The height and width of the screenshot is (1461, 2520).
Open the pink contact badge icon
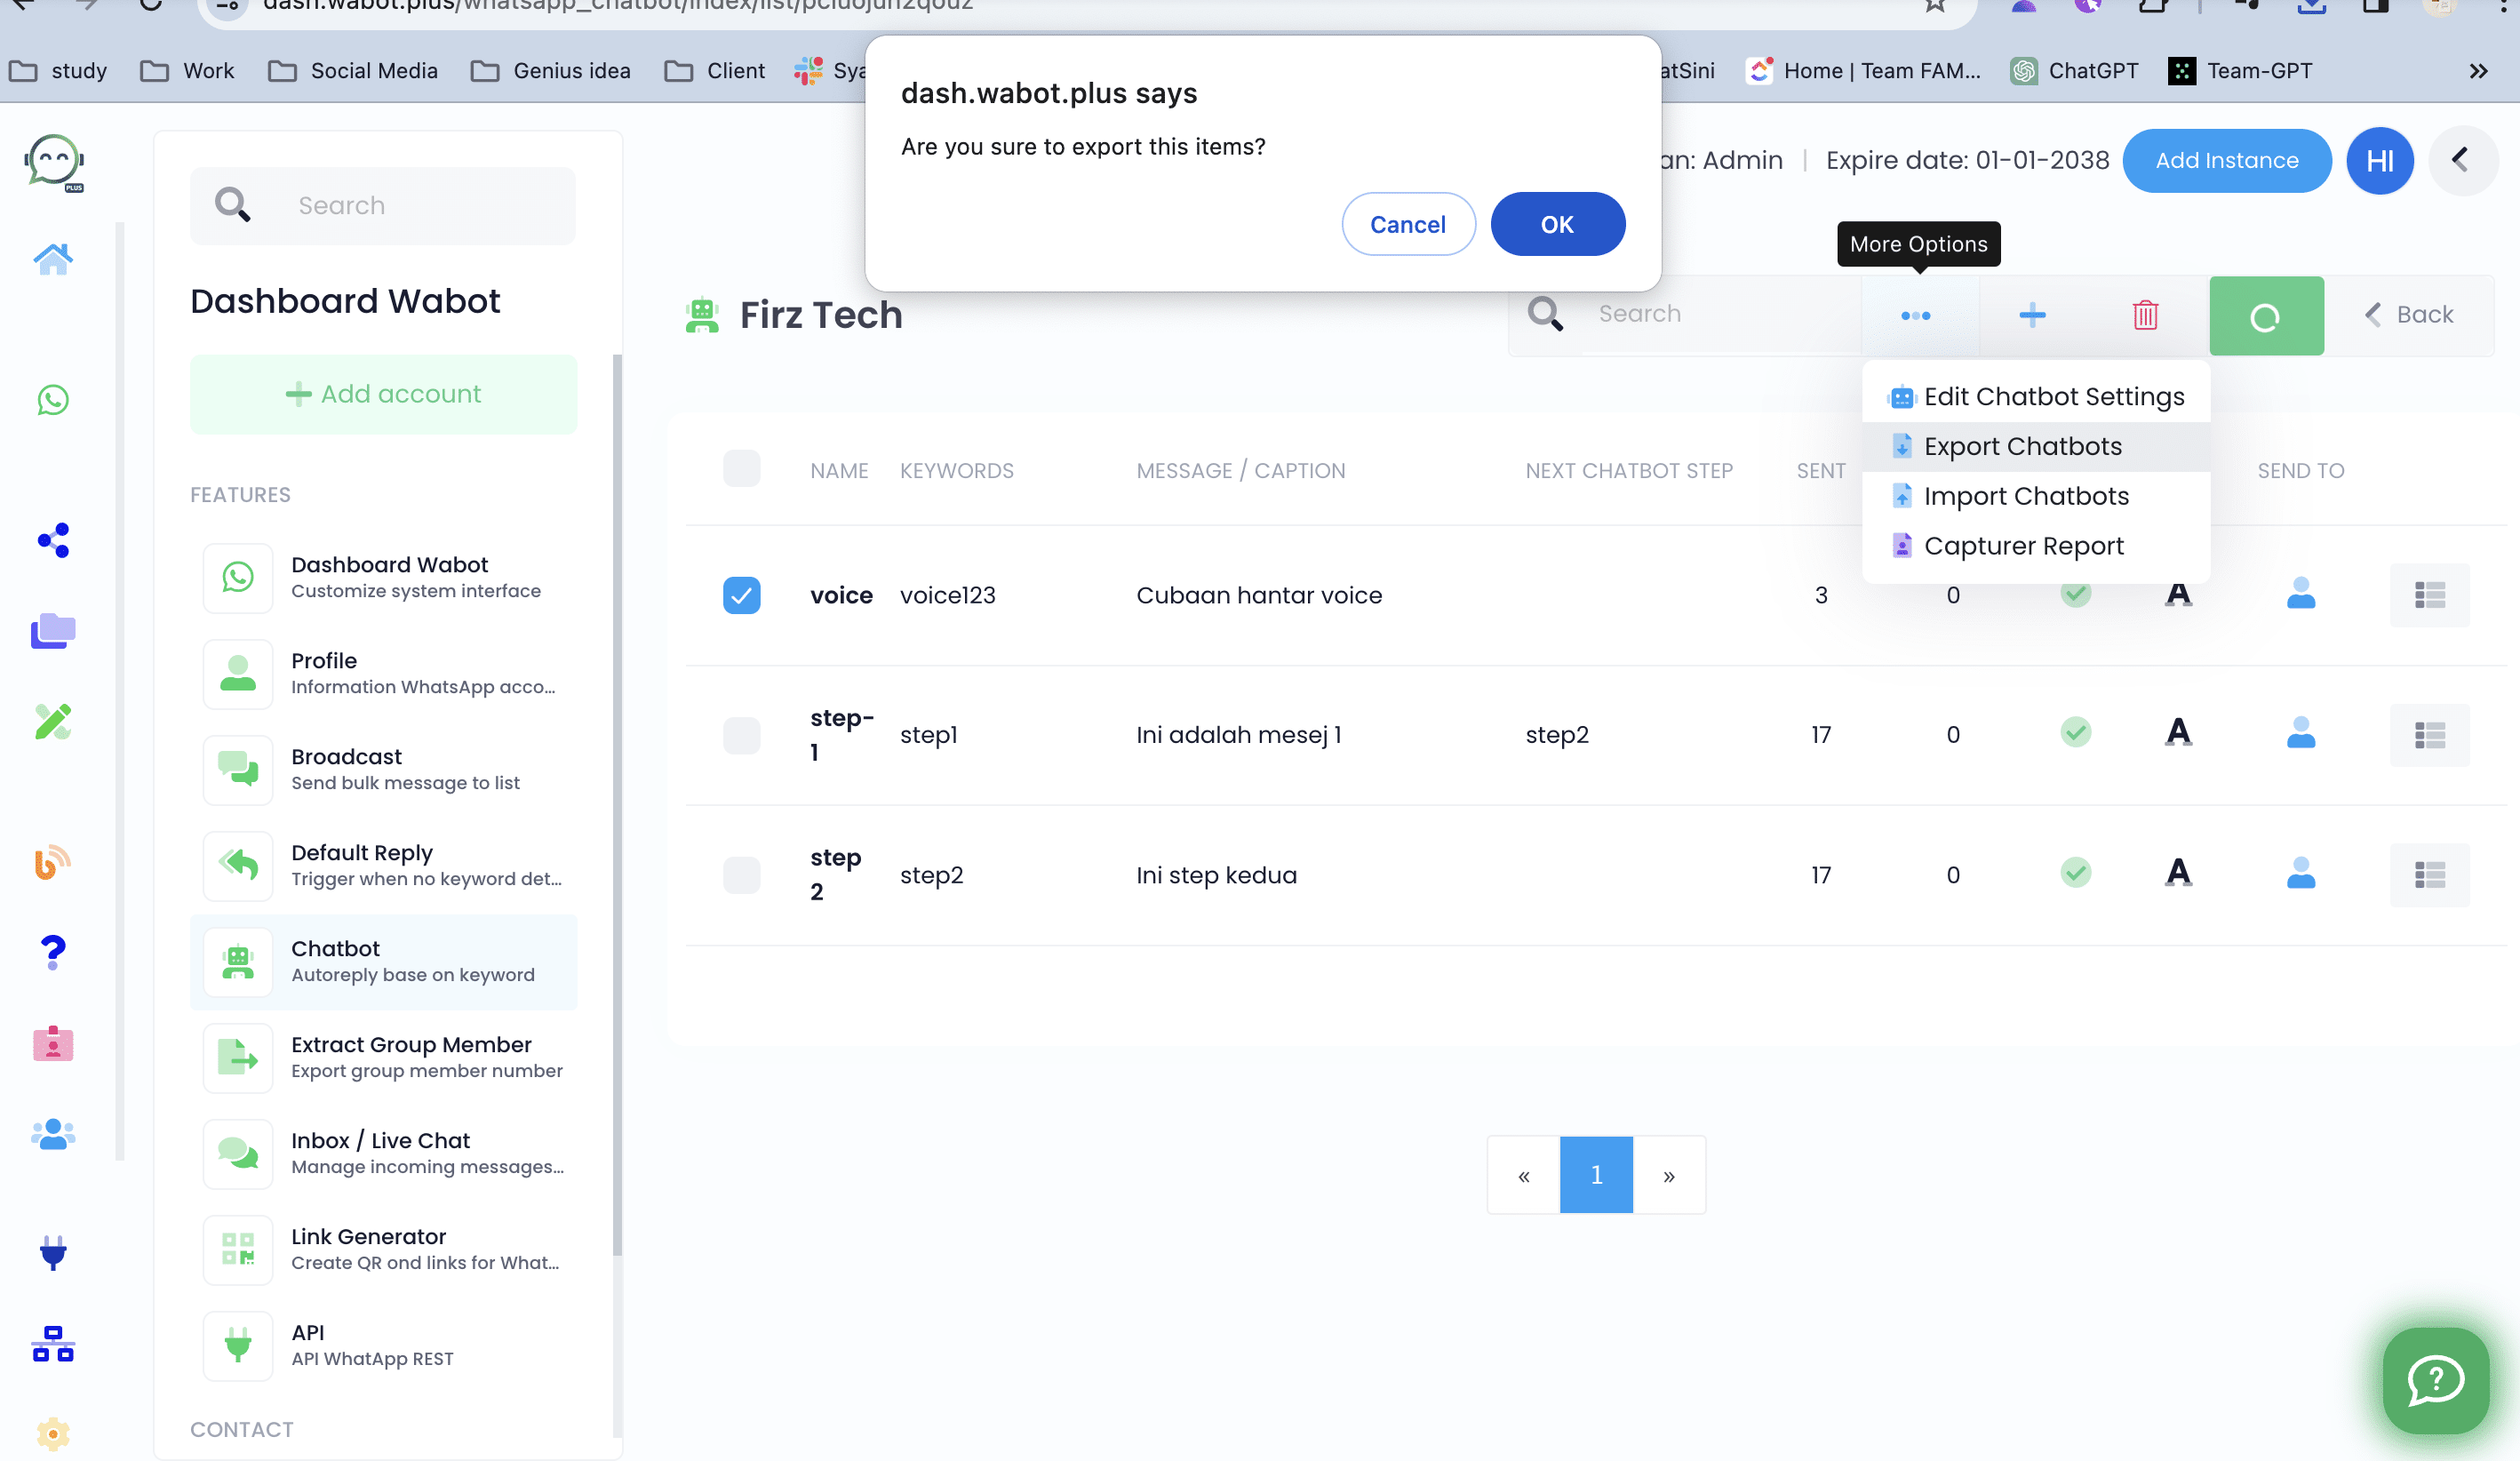pos(53,1043)
